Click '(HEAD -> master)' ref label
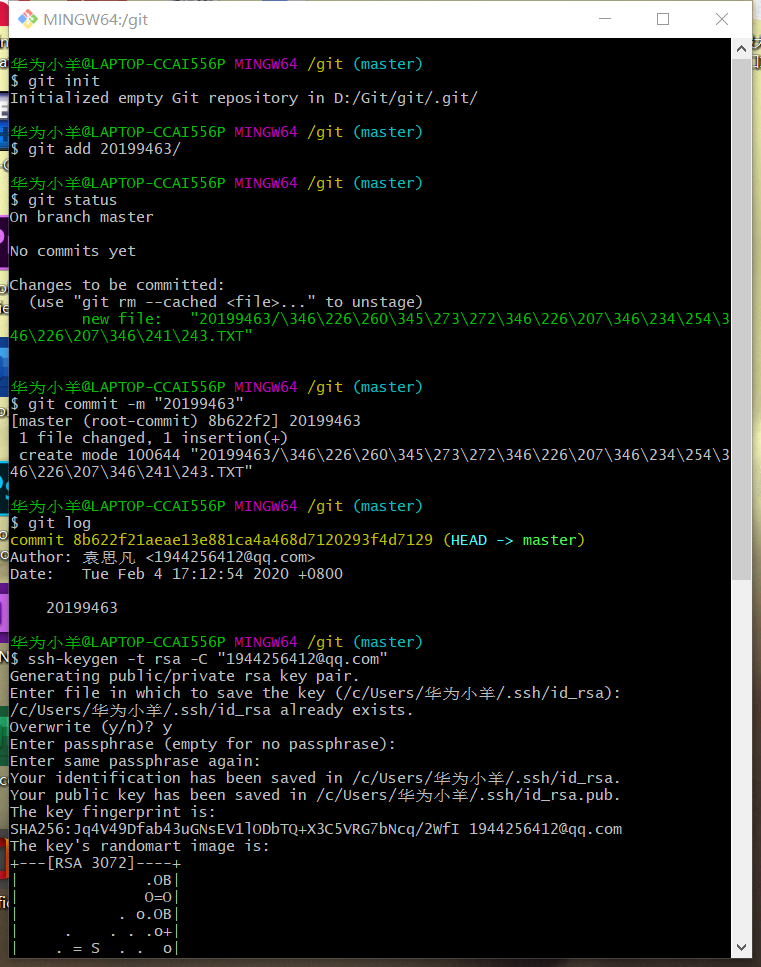The image size is (761, 967). click(x=514, y=540)
